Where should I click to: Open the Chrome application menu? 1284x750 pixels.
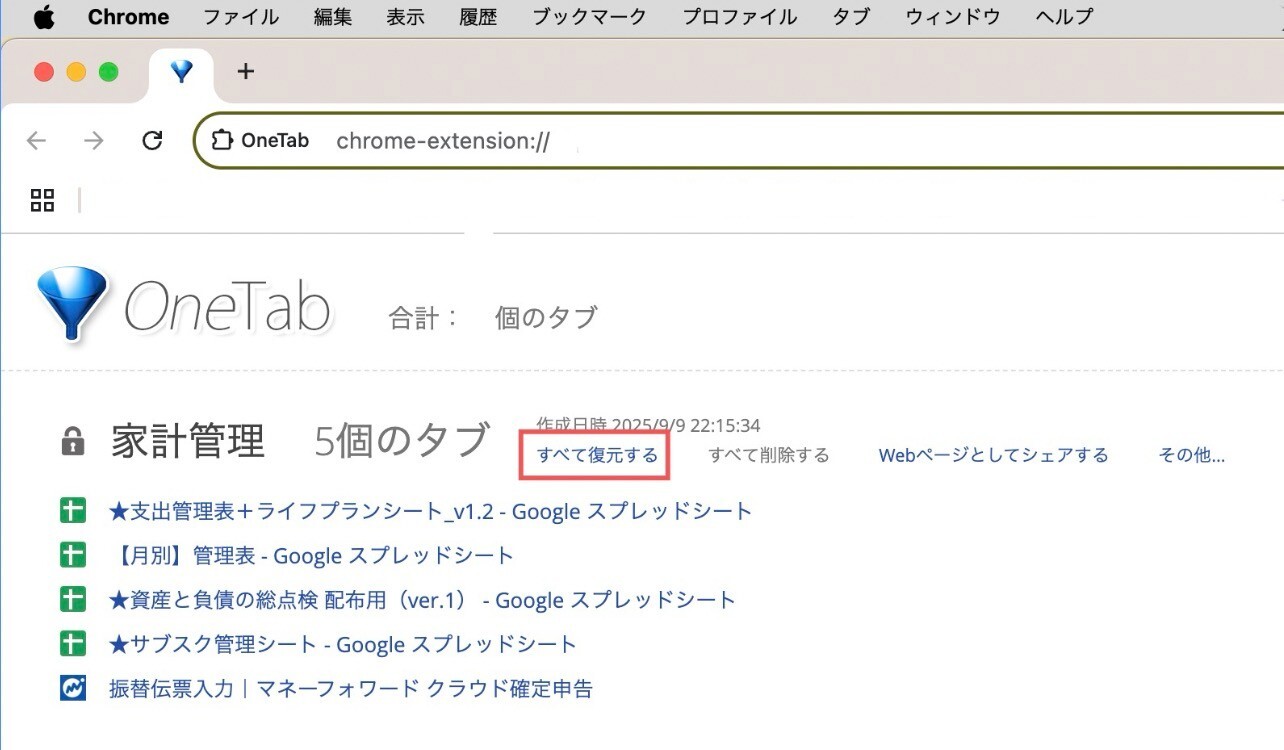point(128,17)
